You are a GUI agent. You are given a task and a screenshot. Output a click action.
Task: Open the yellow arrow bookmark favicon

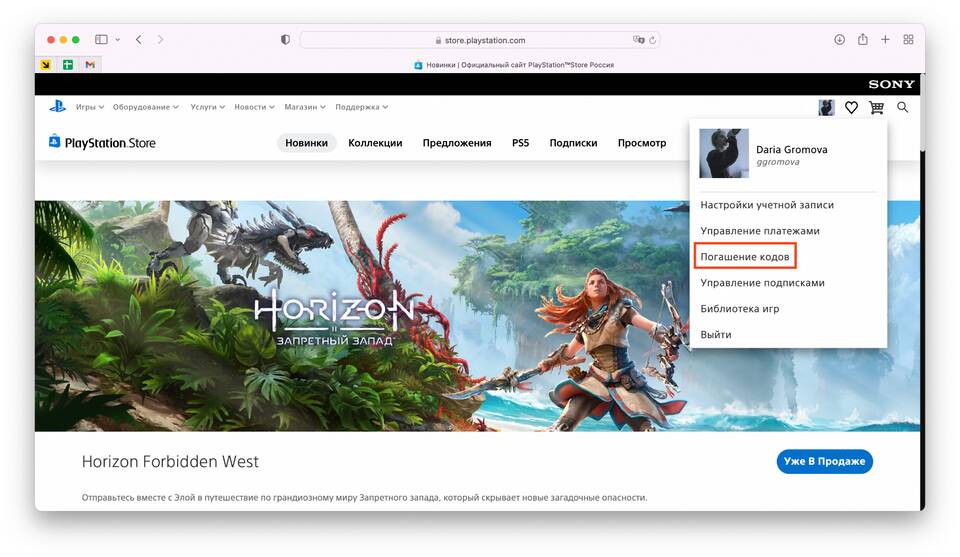(45, 64)
